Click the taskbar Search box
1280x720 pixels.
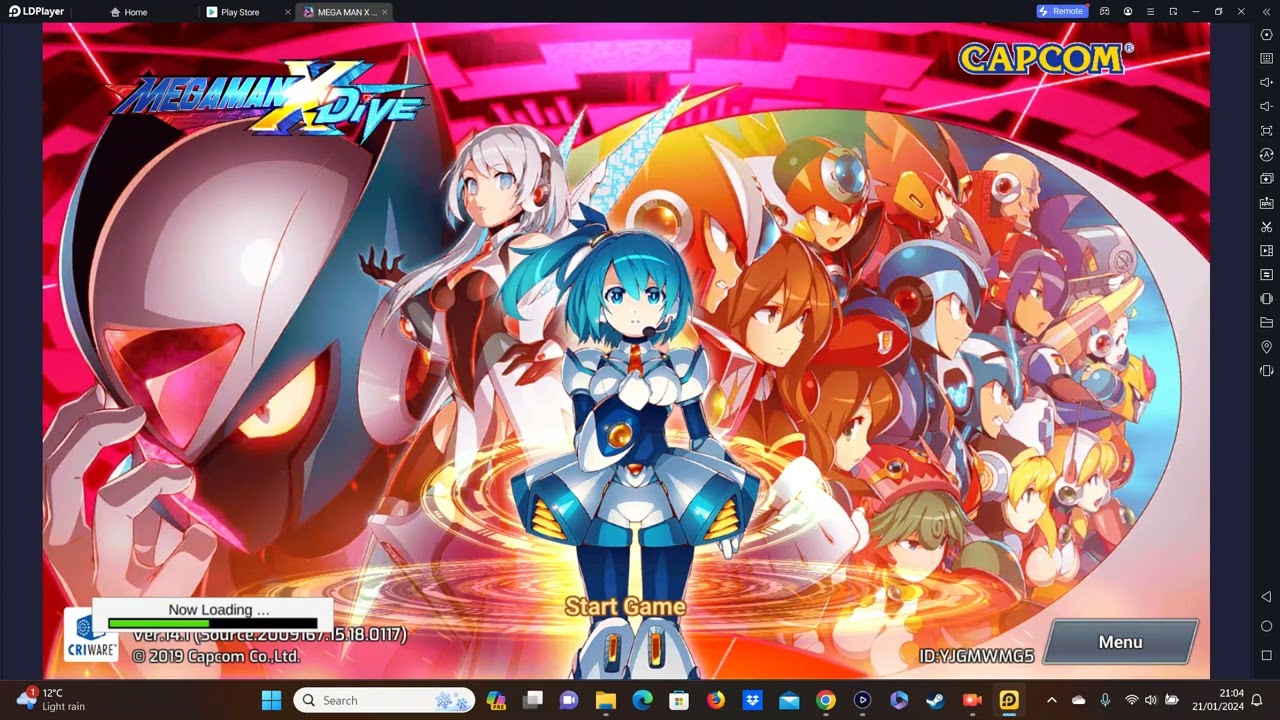(385, 700)
